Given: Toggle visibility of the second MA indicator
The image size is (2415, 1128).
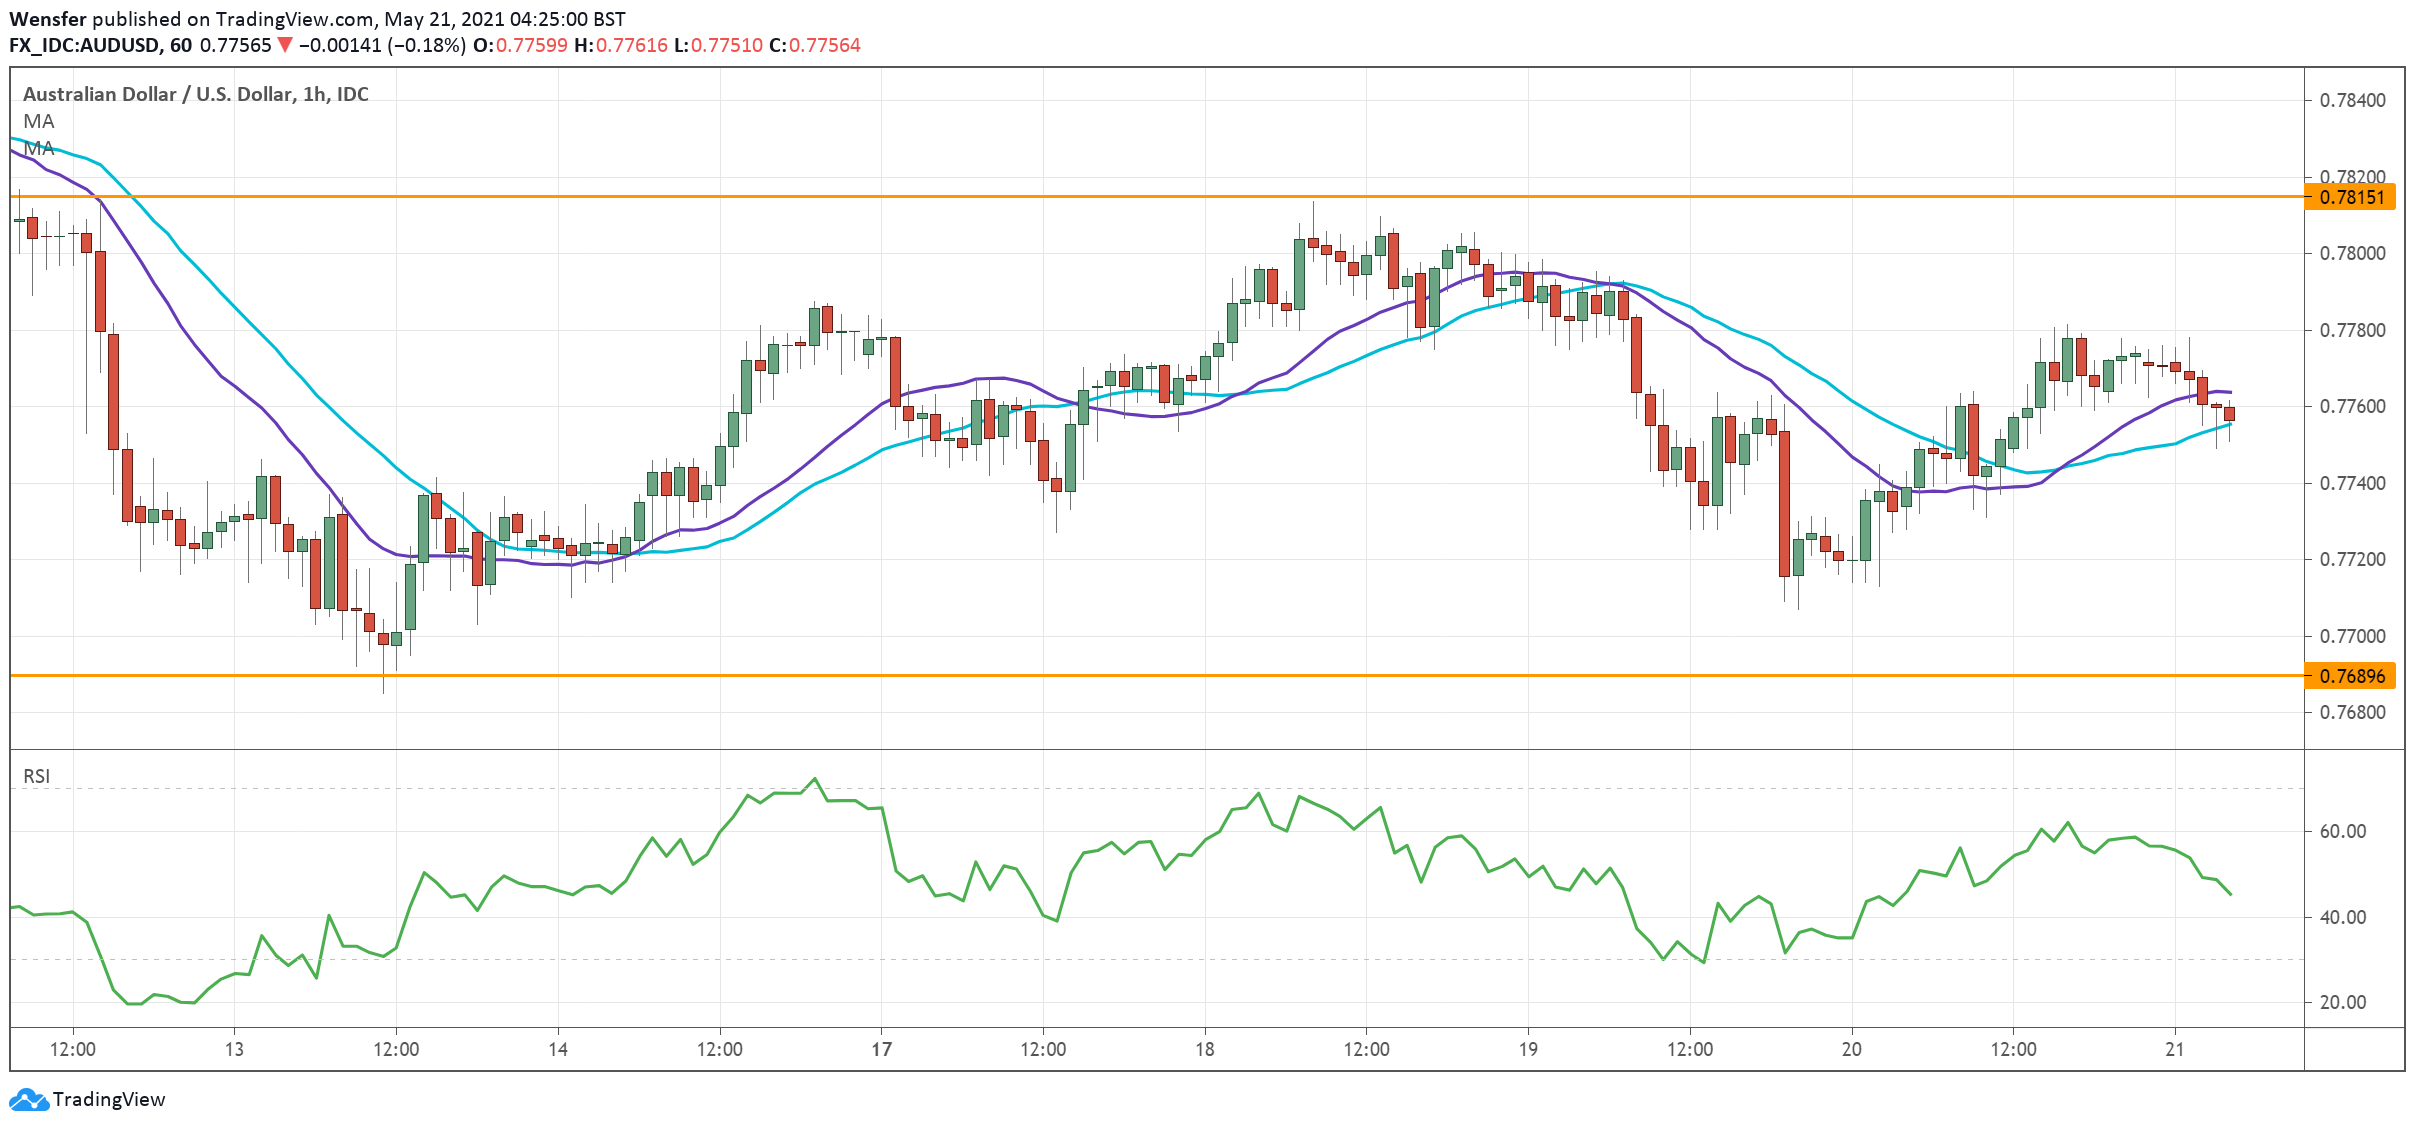Looking at the screenshot, I should [38, 149].
